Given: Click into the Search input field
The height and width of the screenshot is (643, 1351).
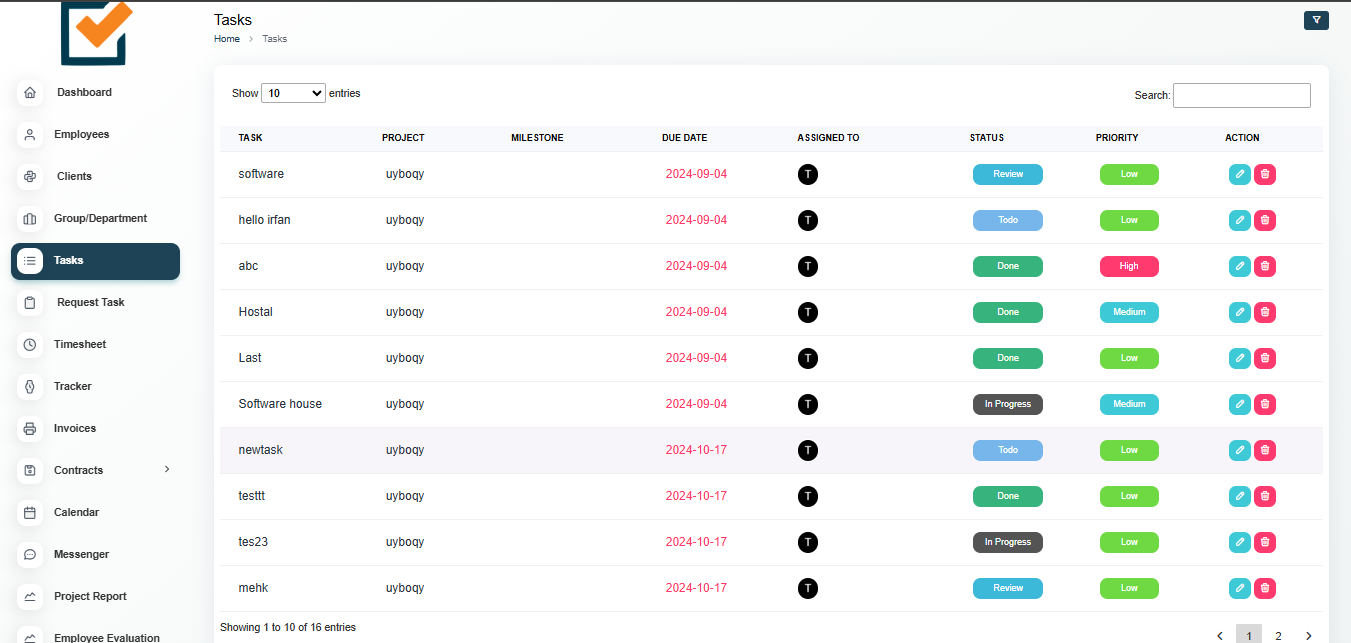Looking at the screenshot, I should 1241,95.
